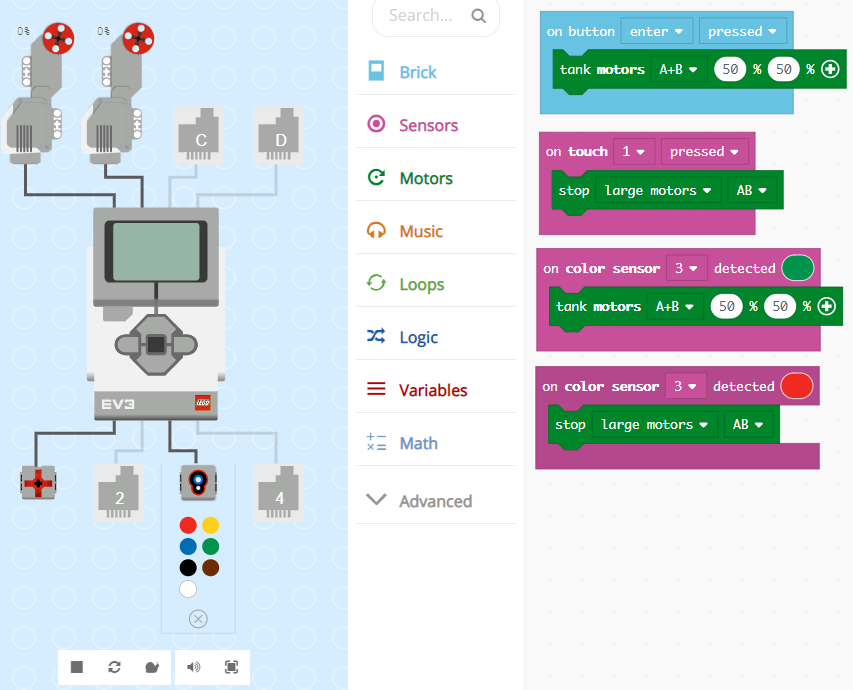853x690 pixels.
Task: Select empty motor port C
Action: pyautogui.click(x=198, y=135)
